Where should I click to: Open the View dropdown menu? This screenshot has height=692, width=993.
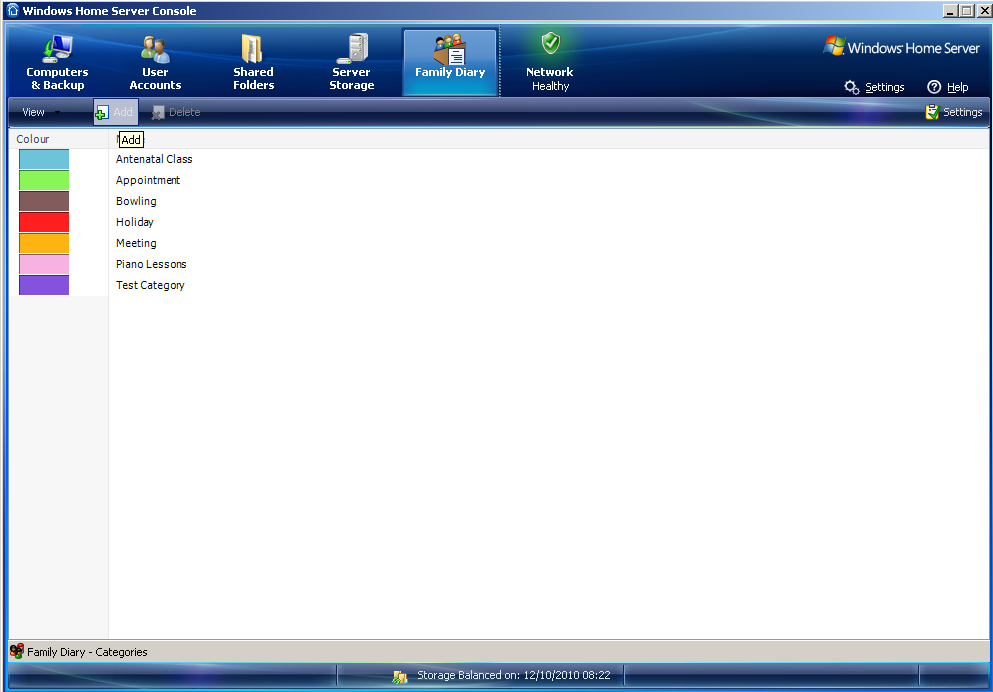point(41,112)
